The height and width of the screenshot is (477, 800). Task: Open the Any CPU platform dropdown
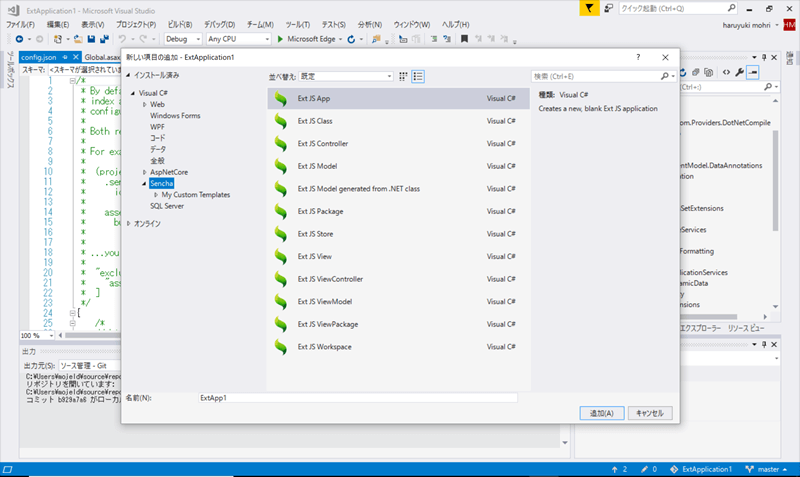coord(238,39)
